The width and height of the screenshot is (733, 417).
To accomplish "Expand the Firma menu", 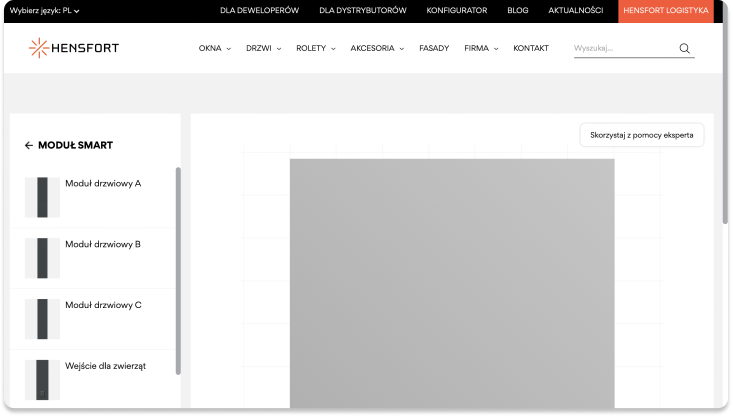I will click(481, 48).
